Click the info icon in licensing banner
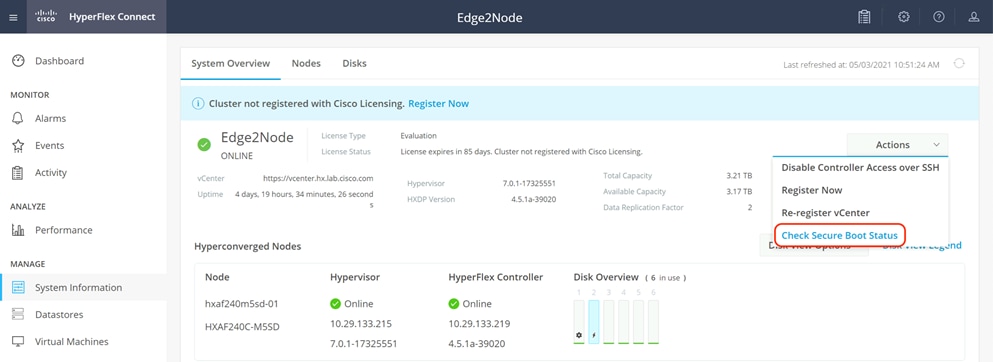Screen dimensions: 993x362 (199, 103)
